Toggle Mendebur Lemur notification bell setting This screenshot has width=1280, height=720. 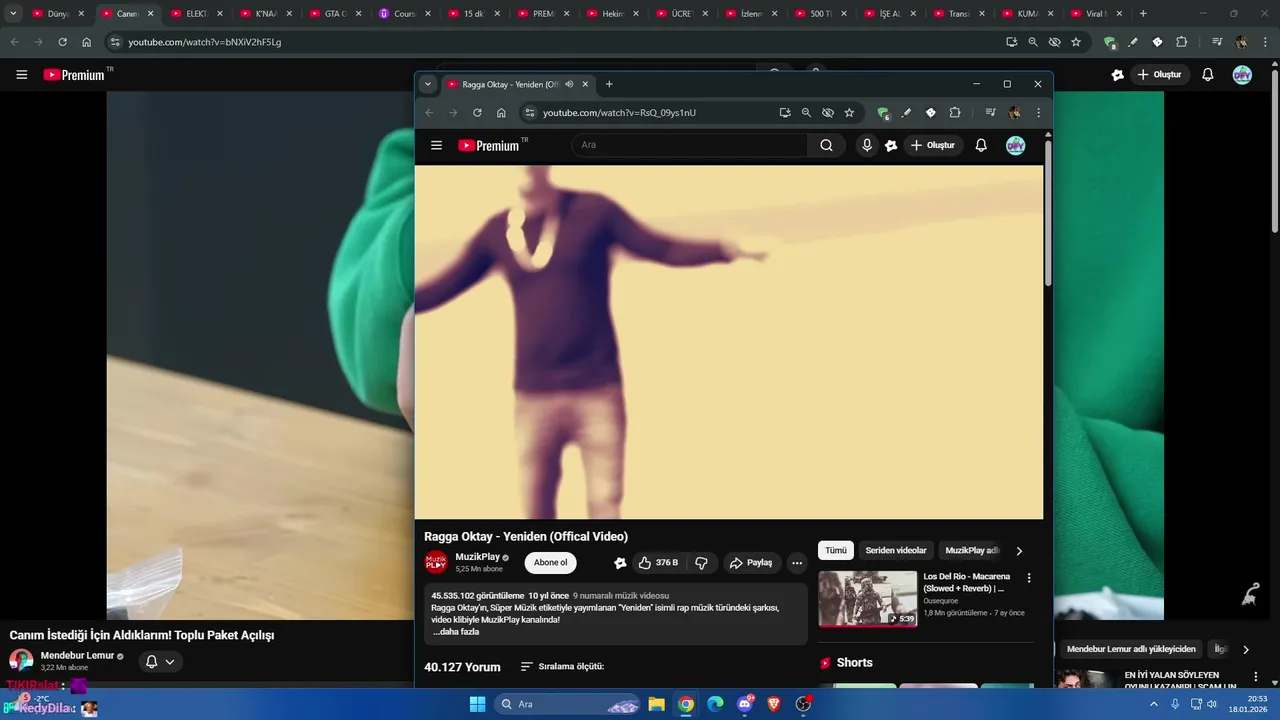[160, 661]
